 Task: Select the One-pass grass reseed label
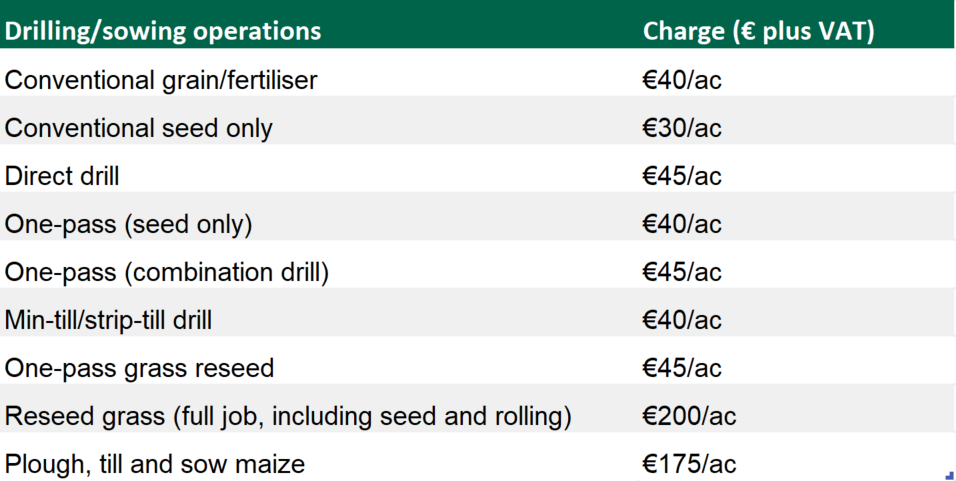coord(140,368)
